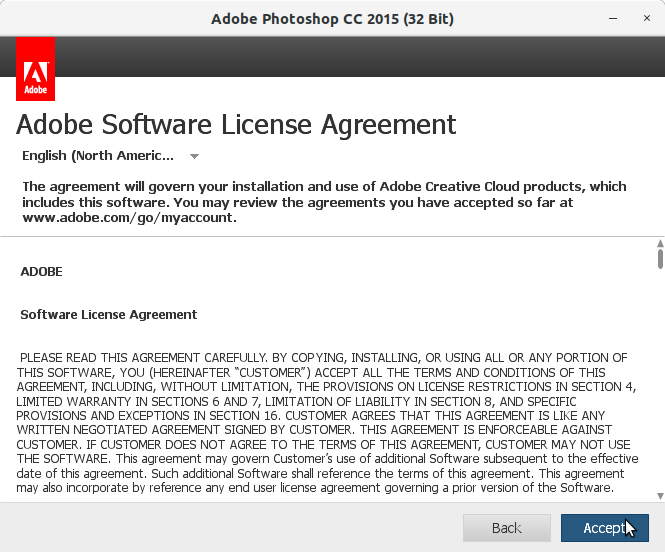This screenshot has height=552, width=665.
Task: Click the Accept button
Action: coord(604,528)
